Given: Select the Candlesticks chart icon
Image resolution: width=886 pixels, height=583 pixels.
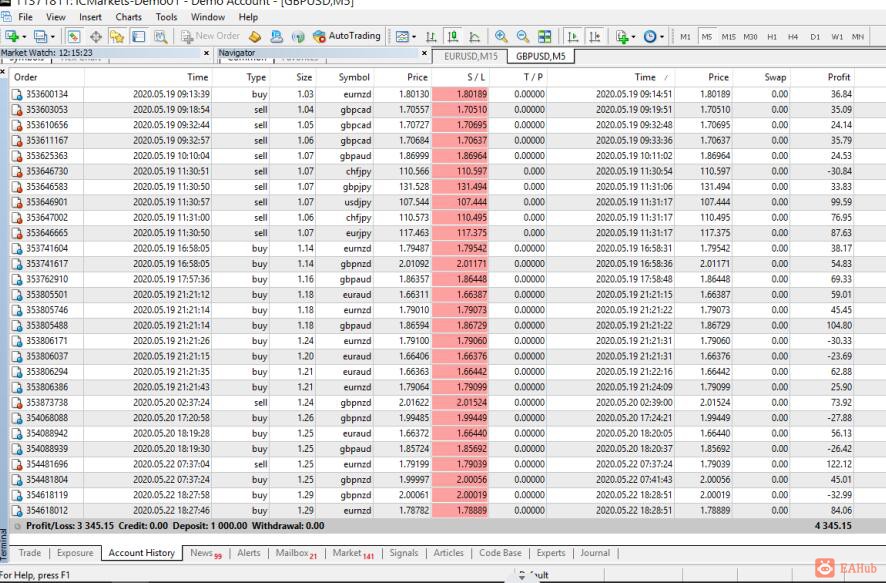Looking at the screenshot, I should (453, 37).
